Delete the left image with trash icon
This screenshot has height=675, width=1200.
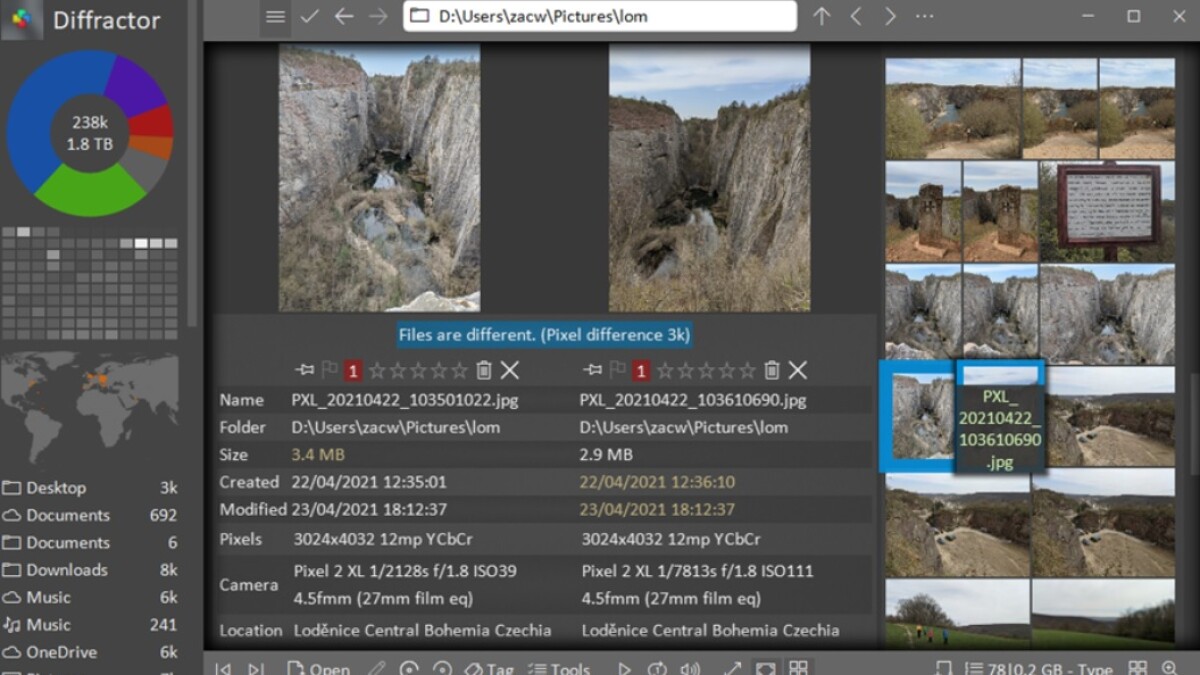(x=484, y=371)
